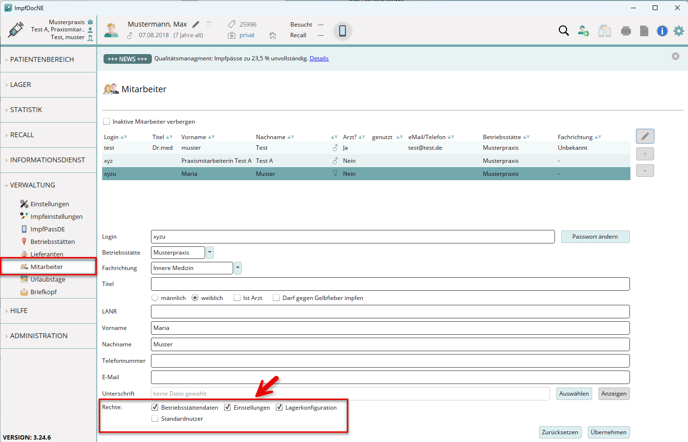Click the pencil edit button beside the table
This screenshot has height=442, width=688.
click(645, 136)
